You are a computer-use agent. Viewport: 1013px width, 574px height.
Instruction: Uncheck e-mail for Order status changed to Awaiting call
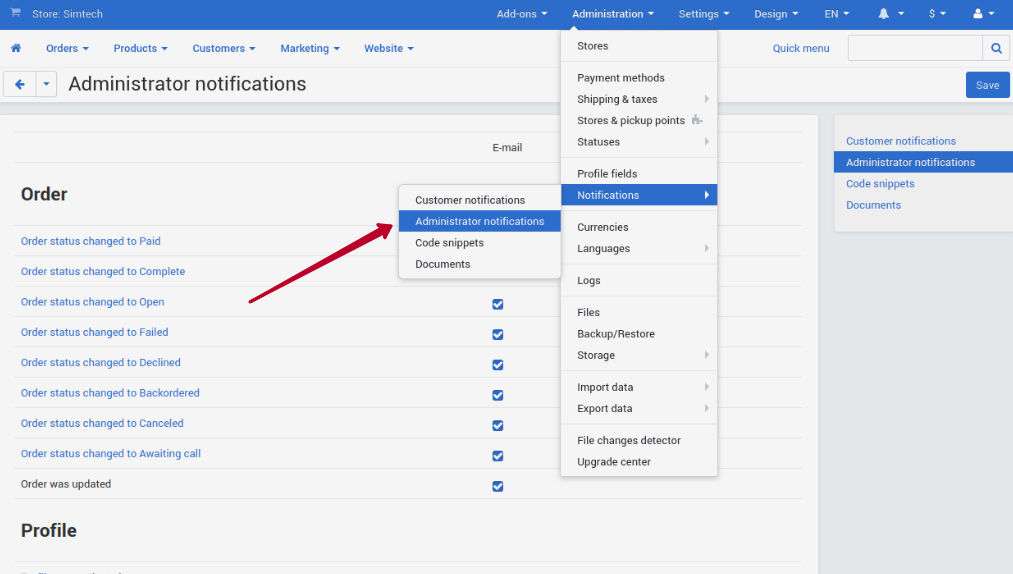click(x=497, y=456)
